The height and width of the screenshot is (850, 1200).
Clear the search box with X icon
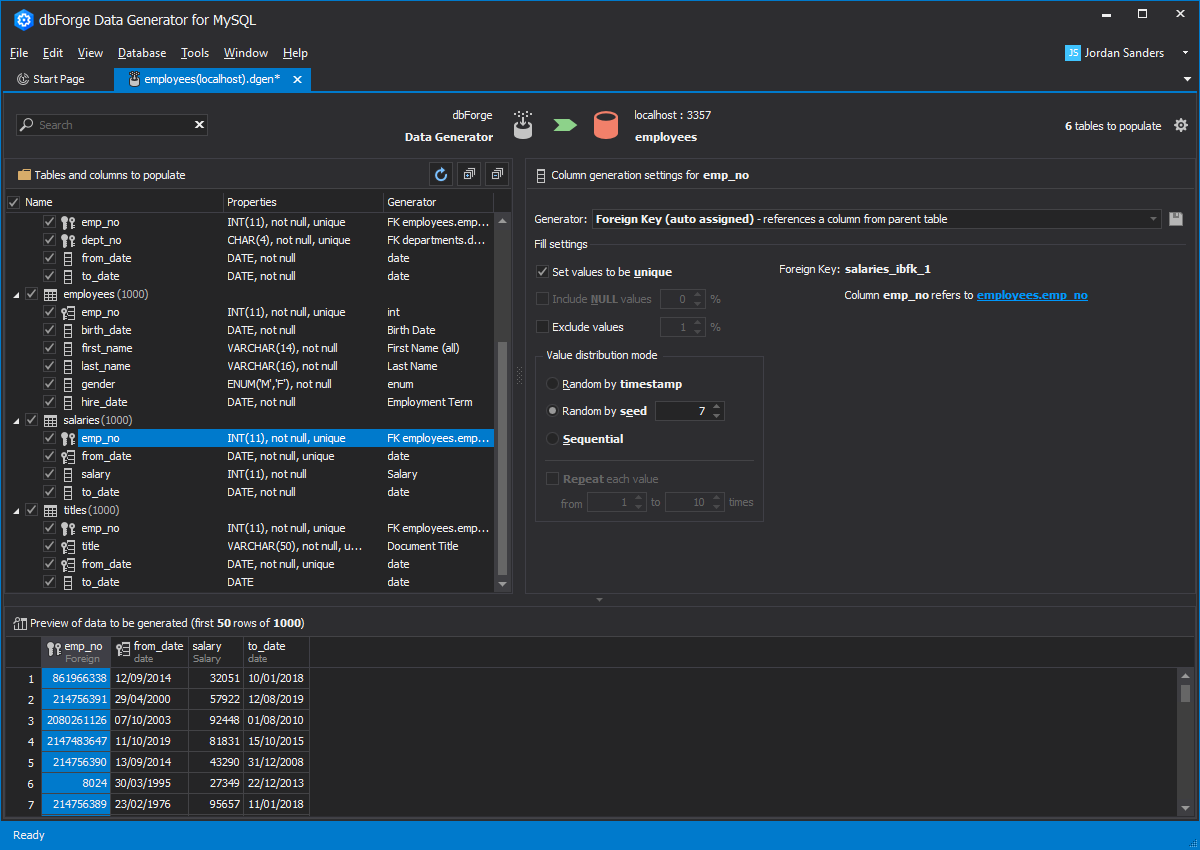pyautogui.click(x=199, y=125)
